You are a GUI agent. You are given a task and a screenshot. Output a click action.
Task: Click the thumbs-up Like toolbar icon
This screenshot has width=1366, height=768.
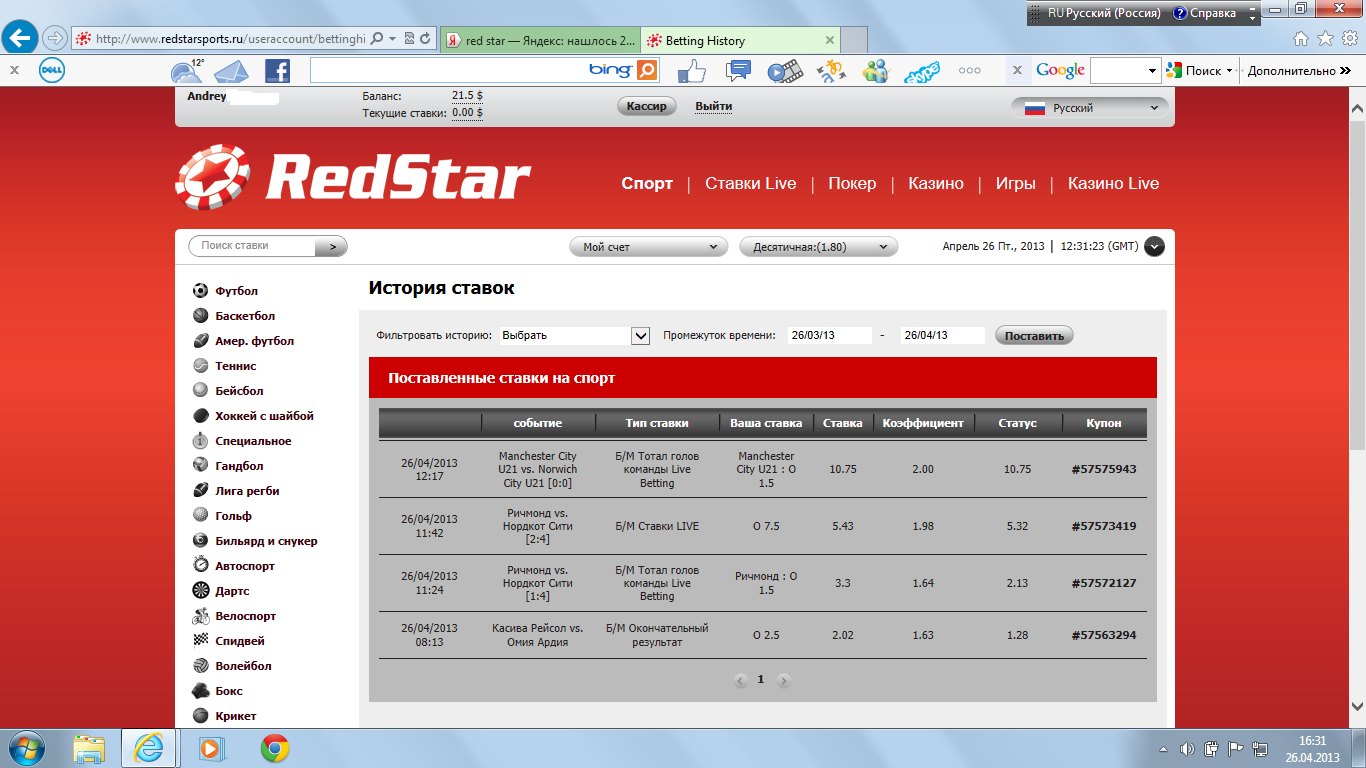(692, 71)
